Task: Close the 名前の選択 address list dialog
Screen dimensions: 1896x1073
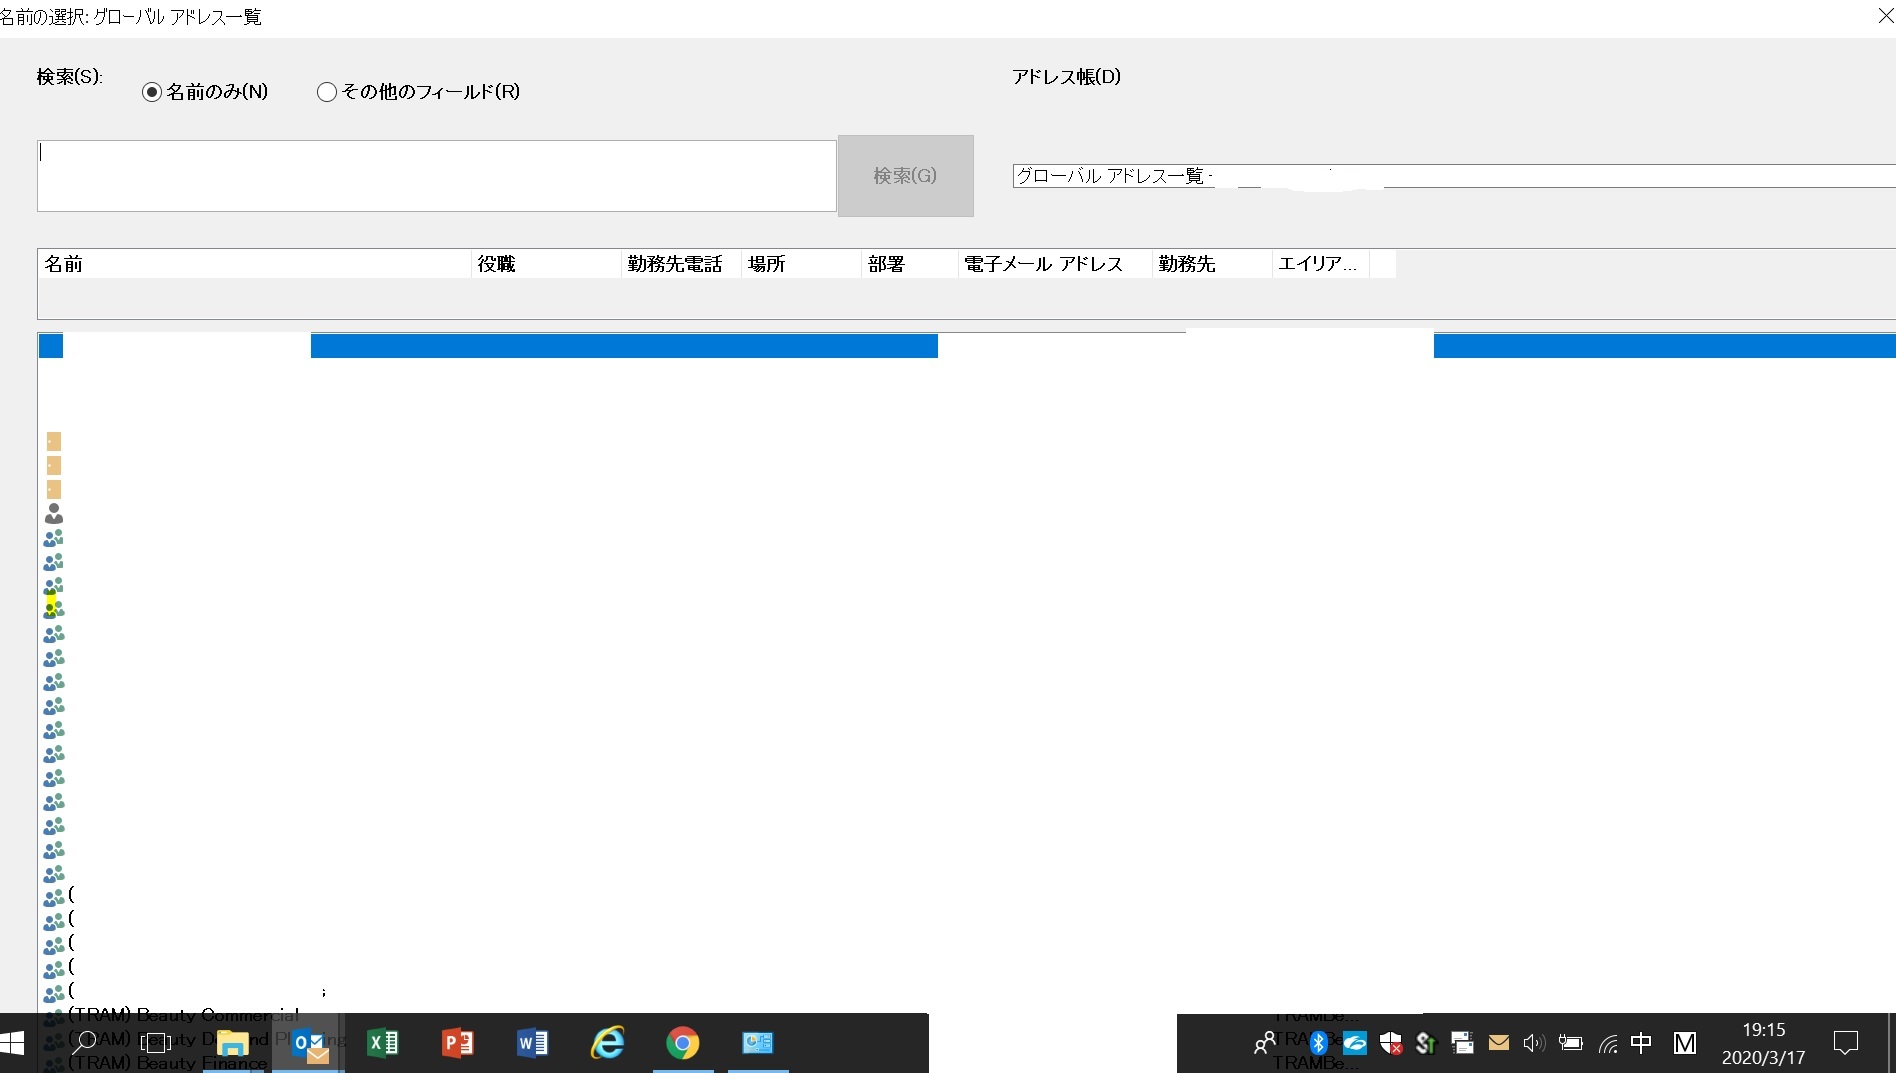Action: pos(1885,16)
